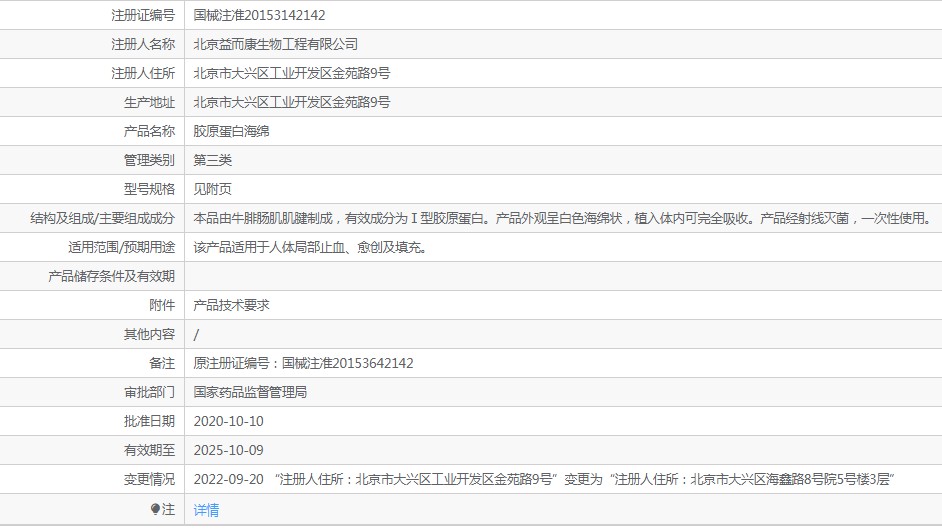Click the address value in 生产地址 row
The width and height of the screenshot is (942, 529).
pyautogui.click(x=292, y=102)
